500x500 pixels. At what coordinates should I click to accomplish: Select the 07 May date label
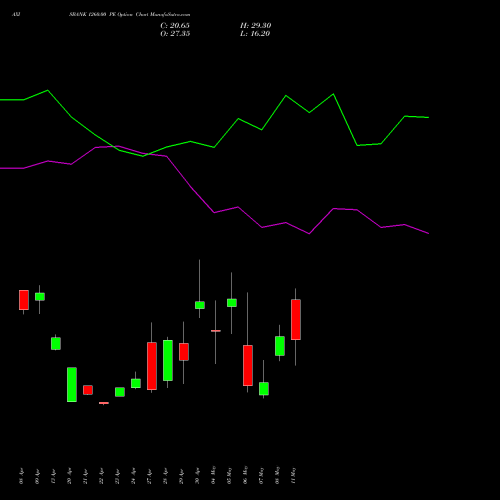(261, 475)
